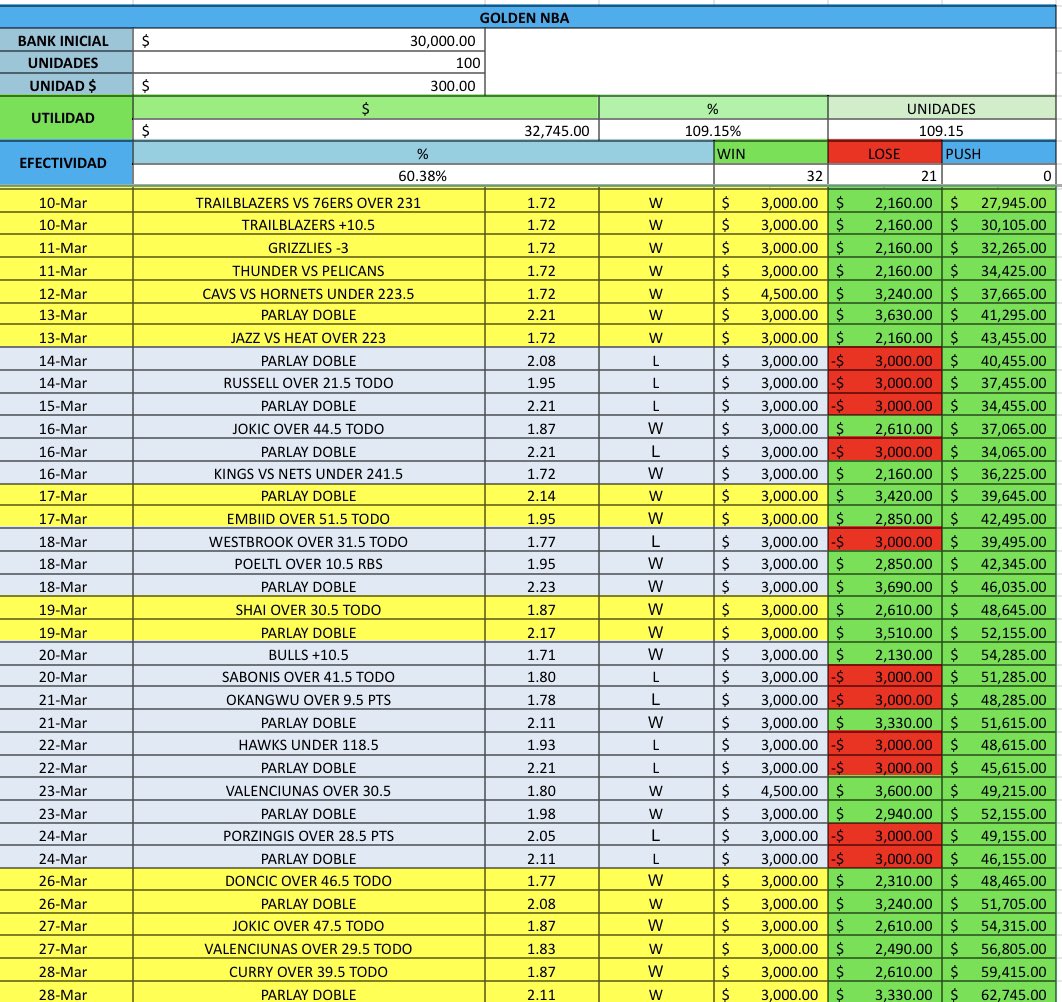Select the 2,130.00 profit on BULLS row
1062x1002 pixels.
pos(884,654)
